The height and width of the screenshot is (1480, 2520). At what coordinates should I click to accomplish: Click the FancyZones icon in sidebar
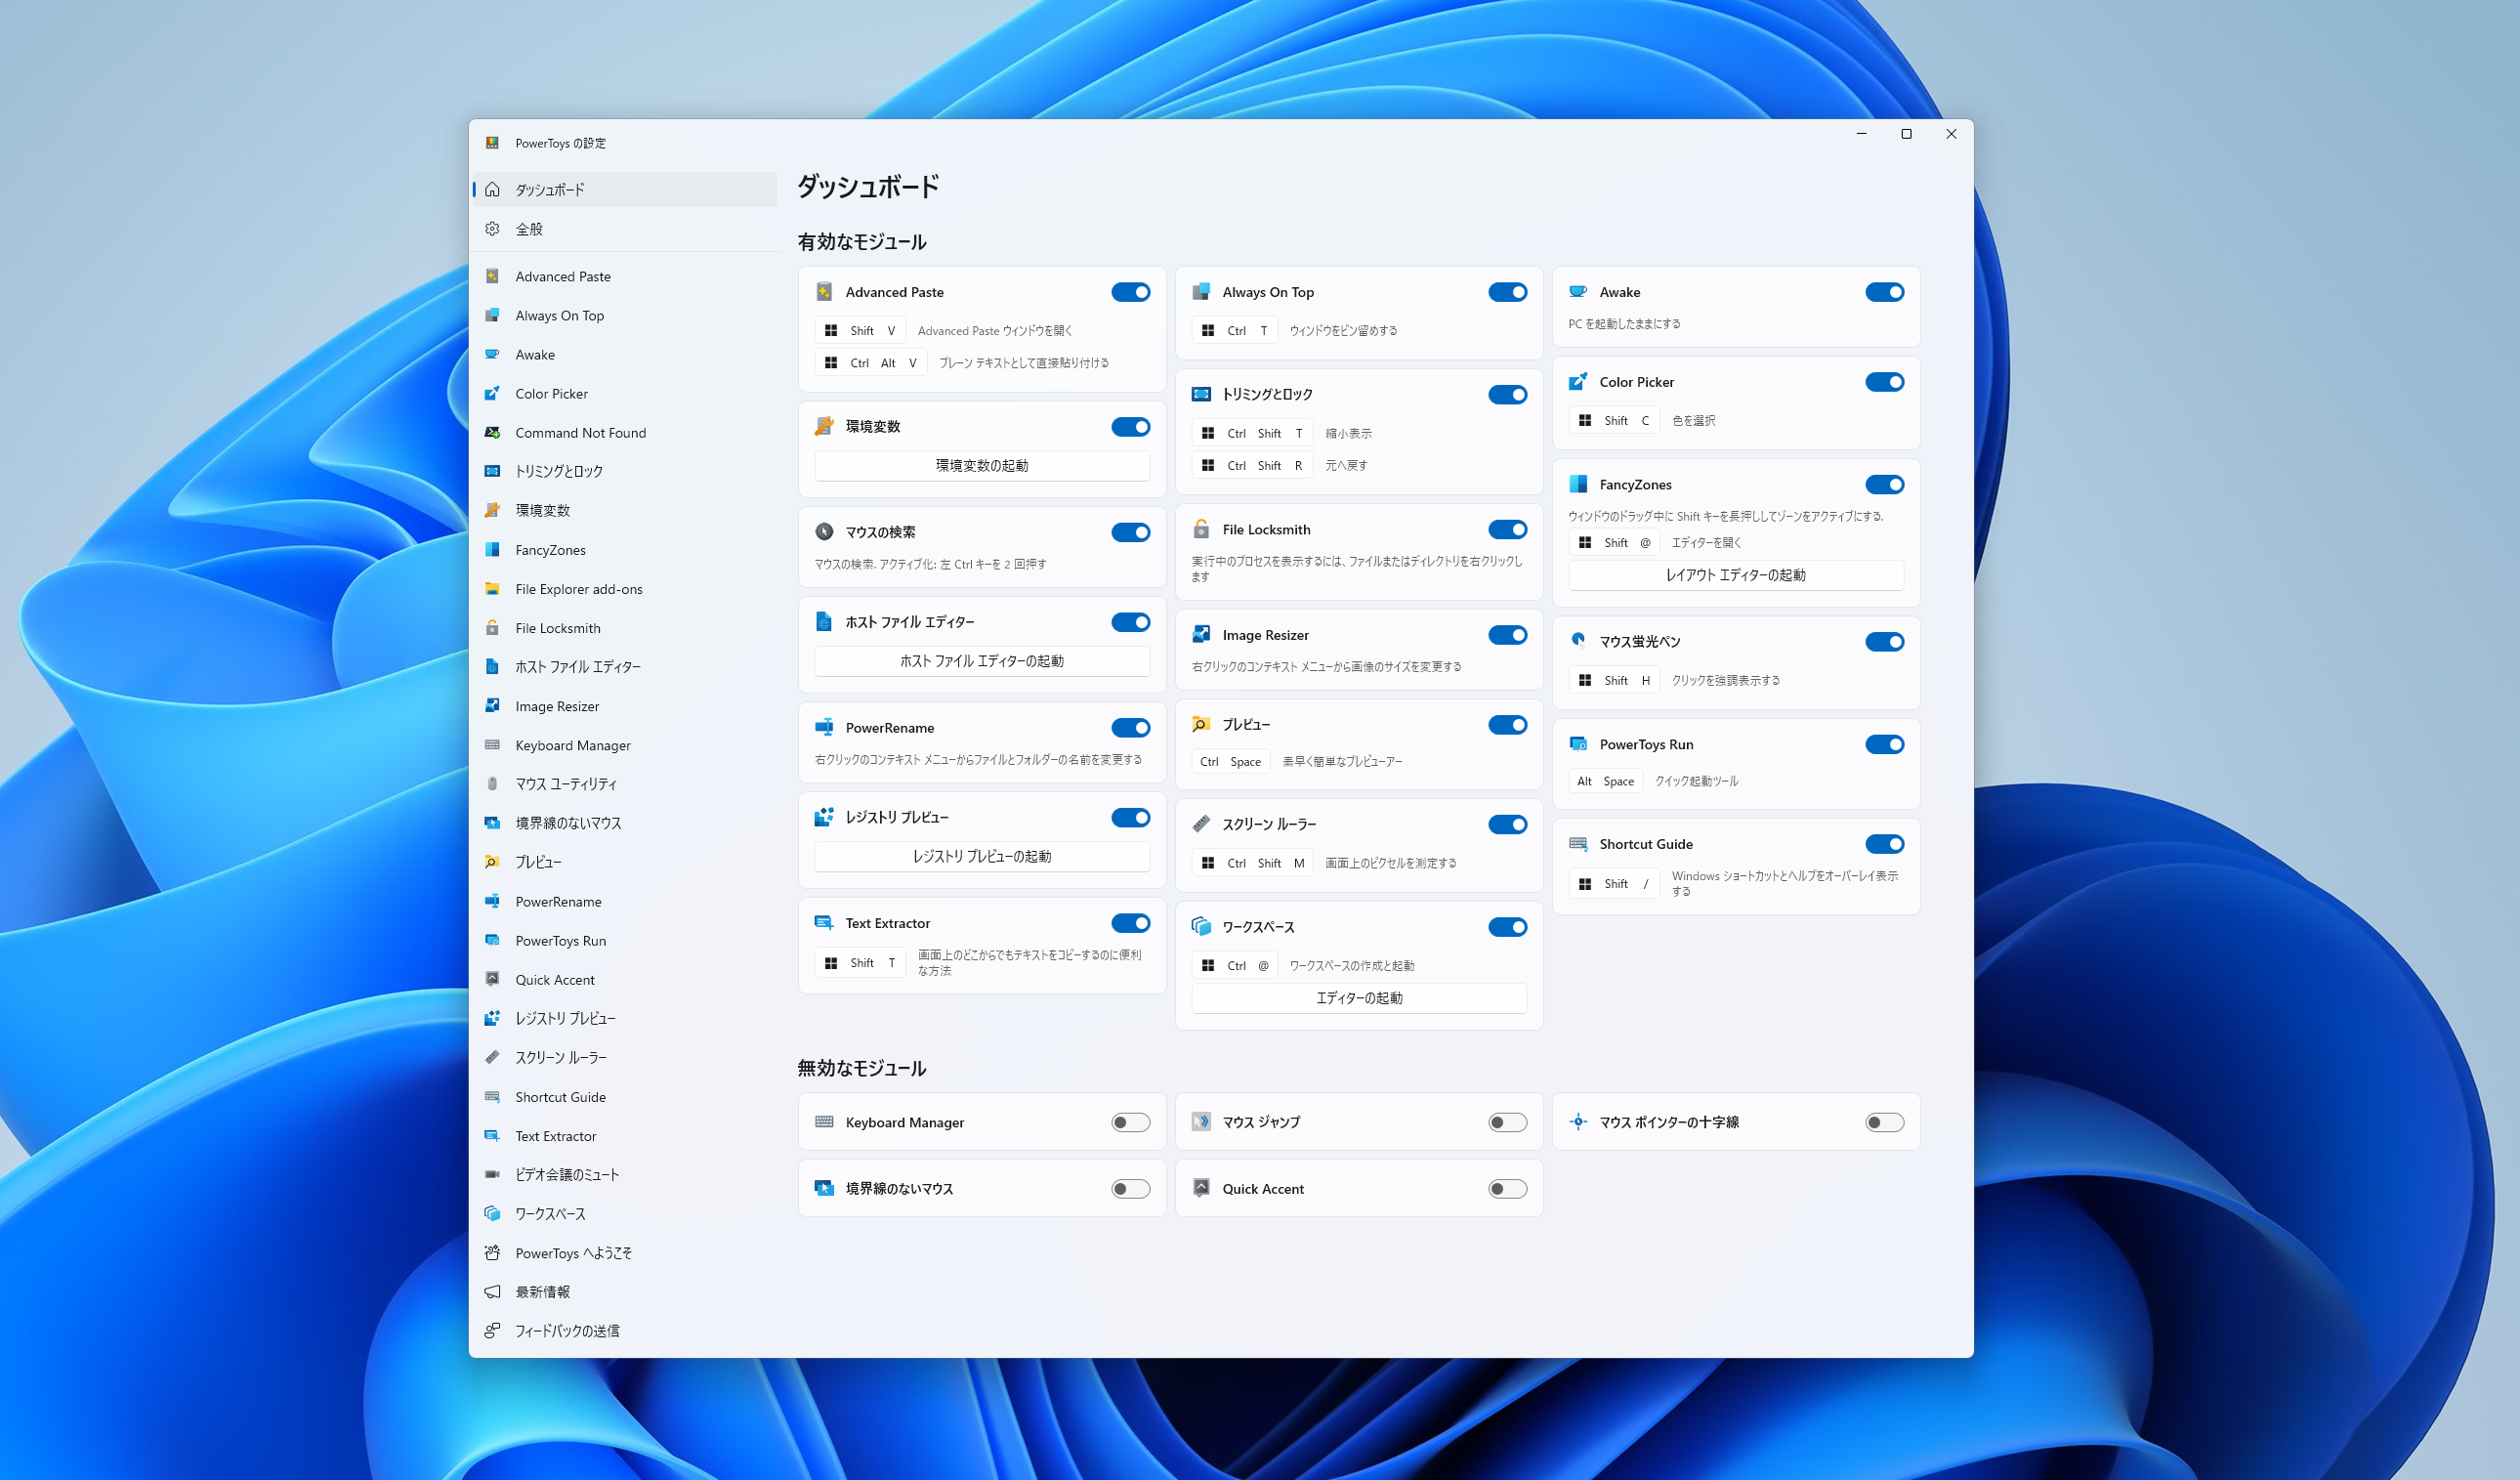[x=492, y=550]
